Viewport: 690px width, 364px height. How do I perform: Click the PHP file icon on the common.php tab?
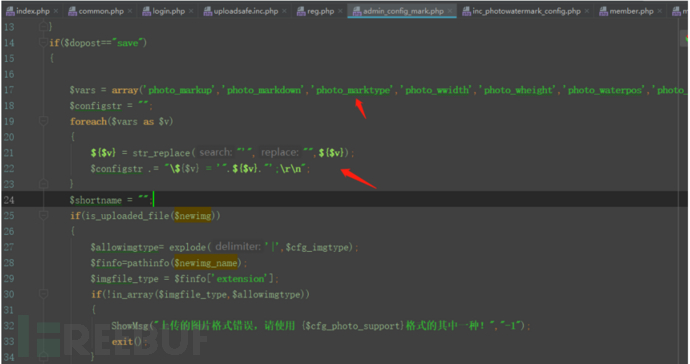[73, 11]
